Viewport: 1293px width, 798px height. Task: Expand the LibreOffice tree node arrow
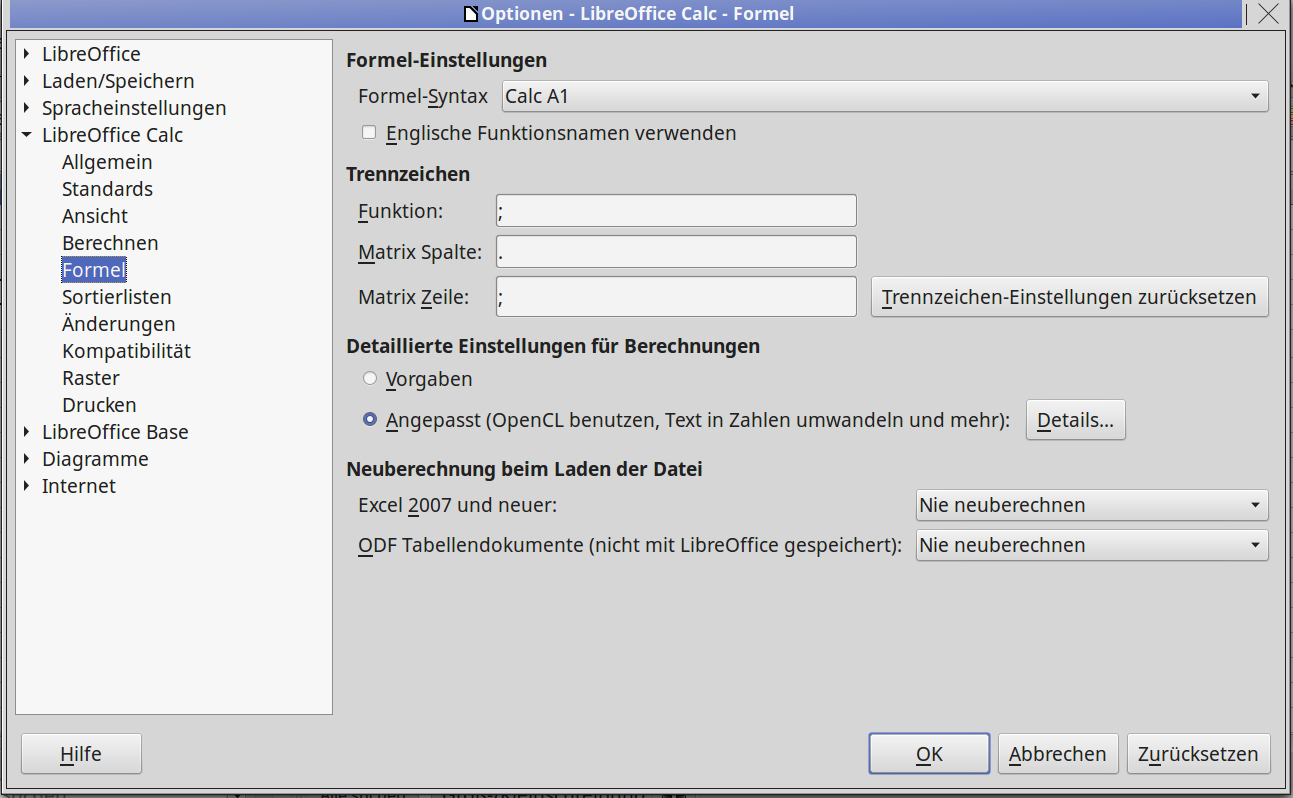[27, 54]
